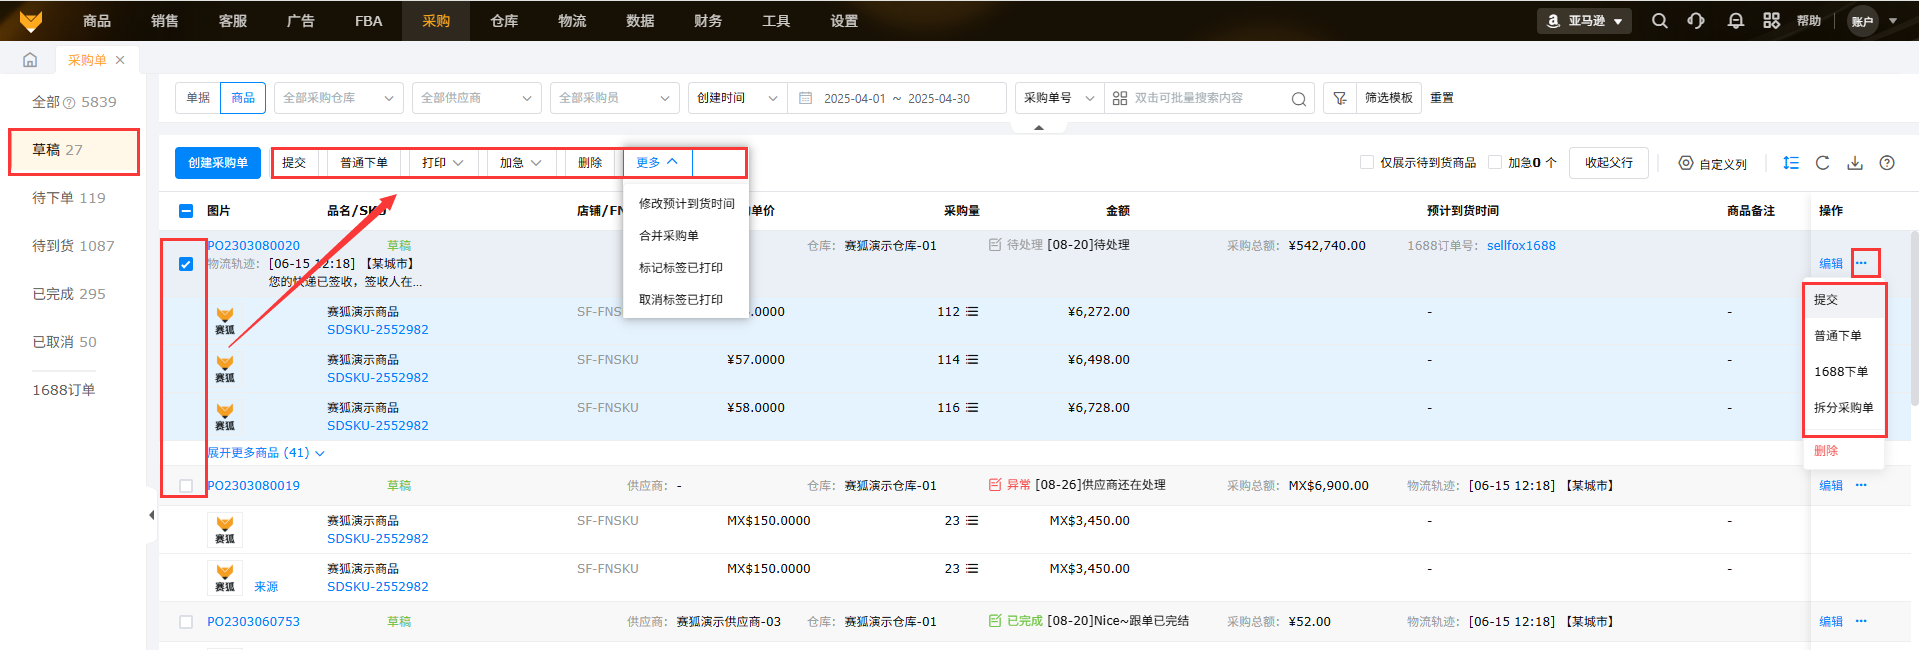This screenshot has width=1919, height=650.
Task: Close the 采购单 tab
Action: pos(120,60)
